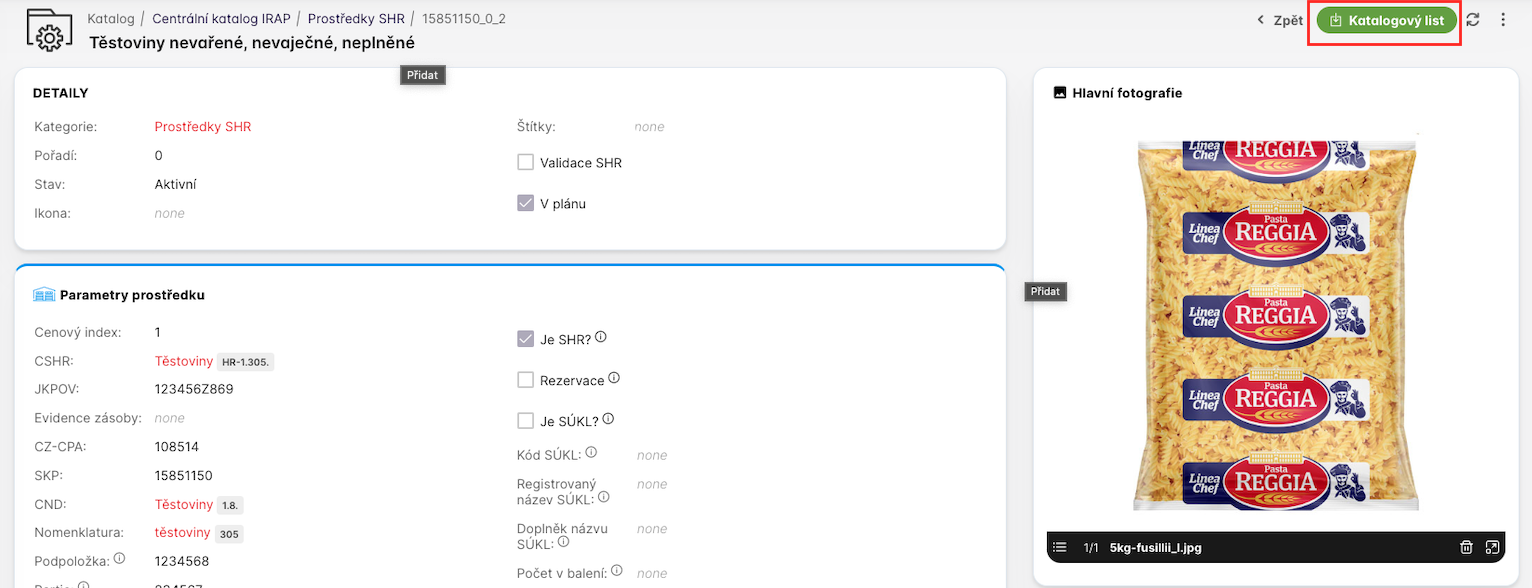Open the red Prostředky SHR category link
Image resolution: width=1532 pixels, height=588 pixels.
203,127
